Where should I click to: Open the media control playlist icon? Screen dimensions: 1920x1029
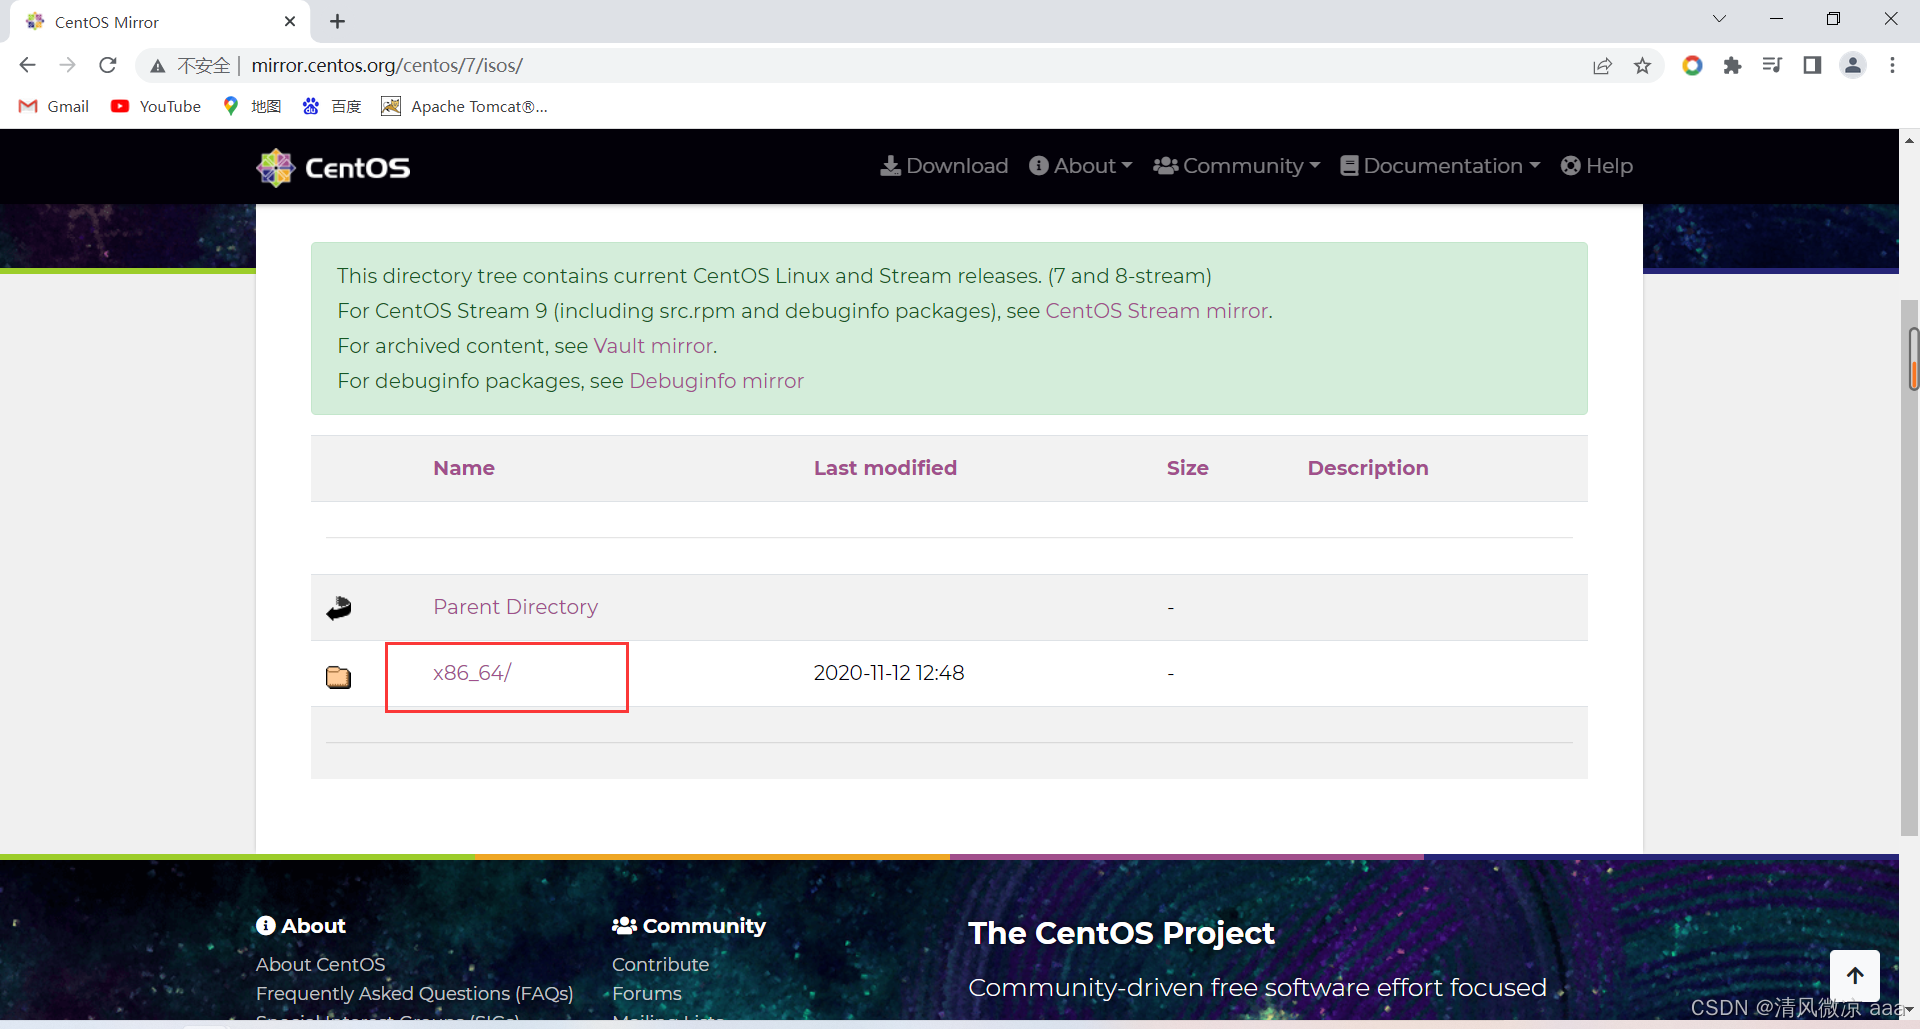[1772, 66]
